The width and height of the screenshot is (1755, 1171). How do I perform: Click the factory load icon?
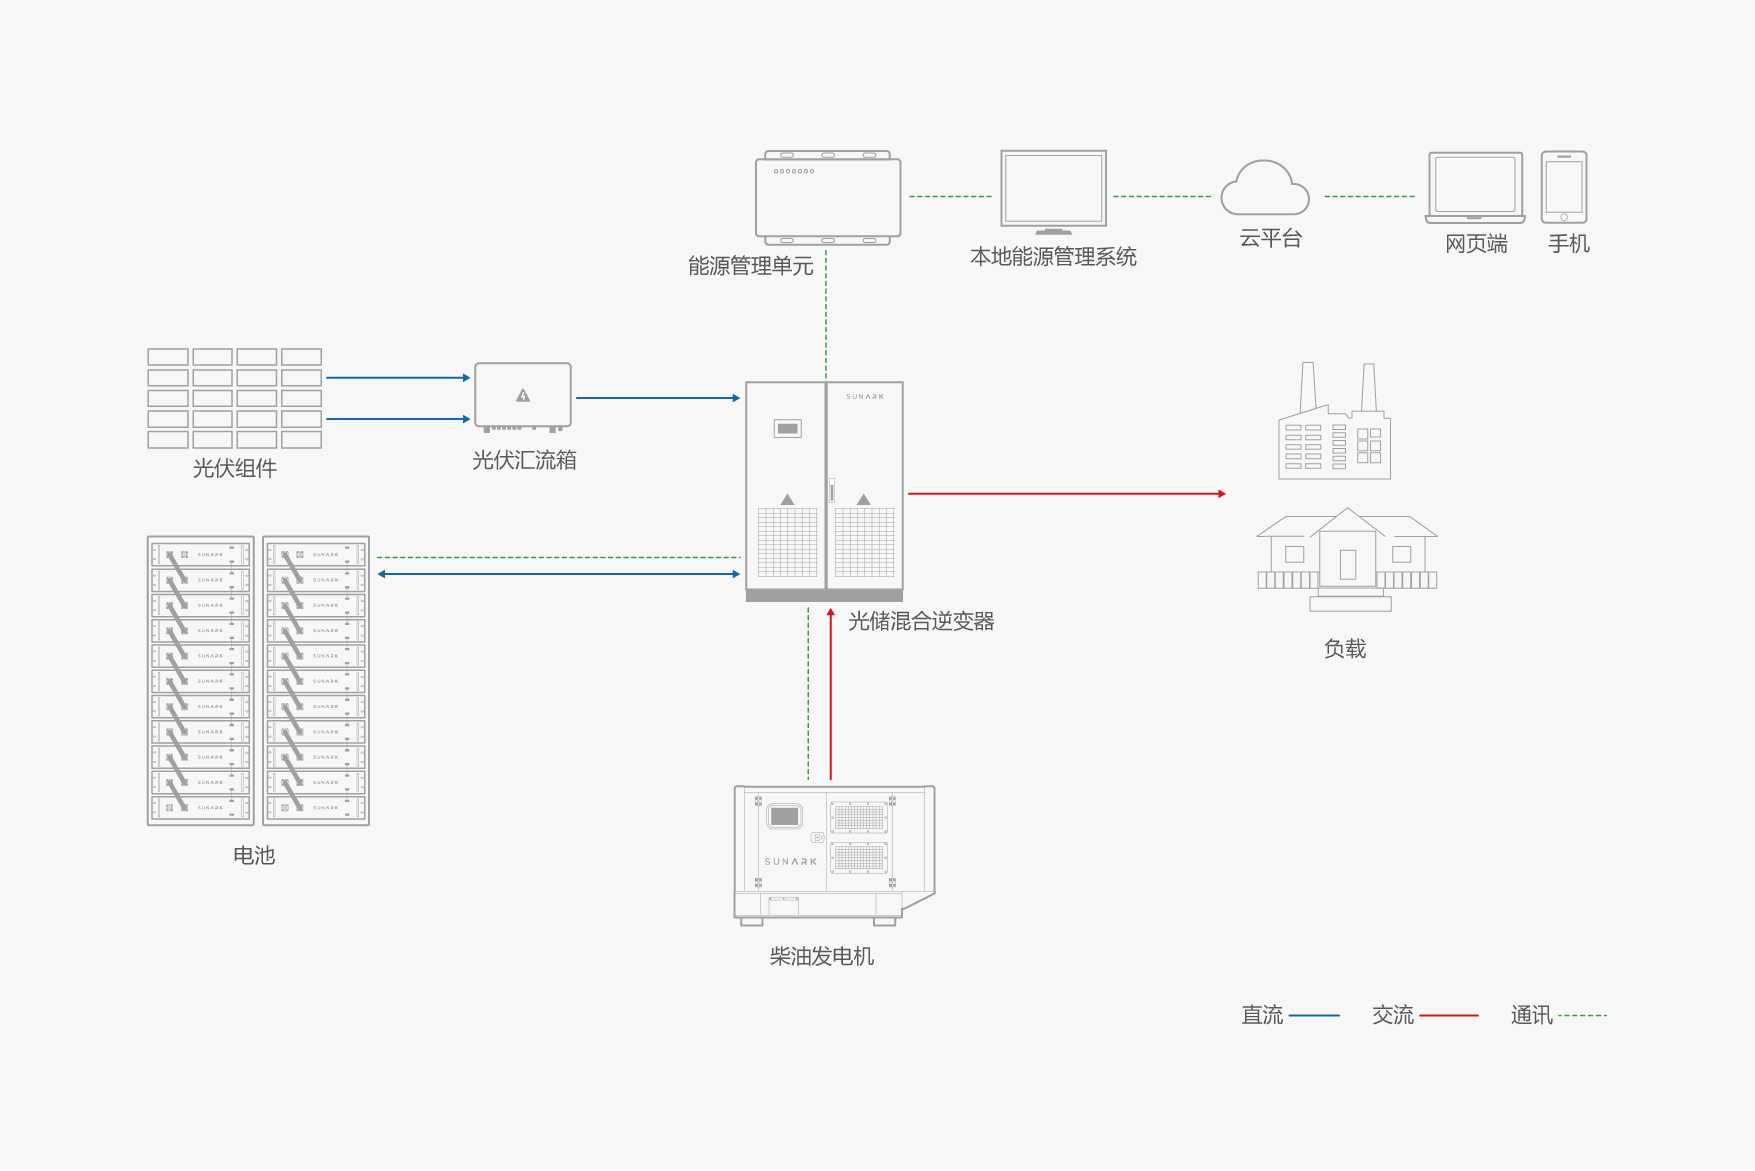click(x=1335, y=424)
